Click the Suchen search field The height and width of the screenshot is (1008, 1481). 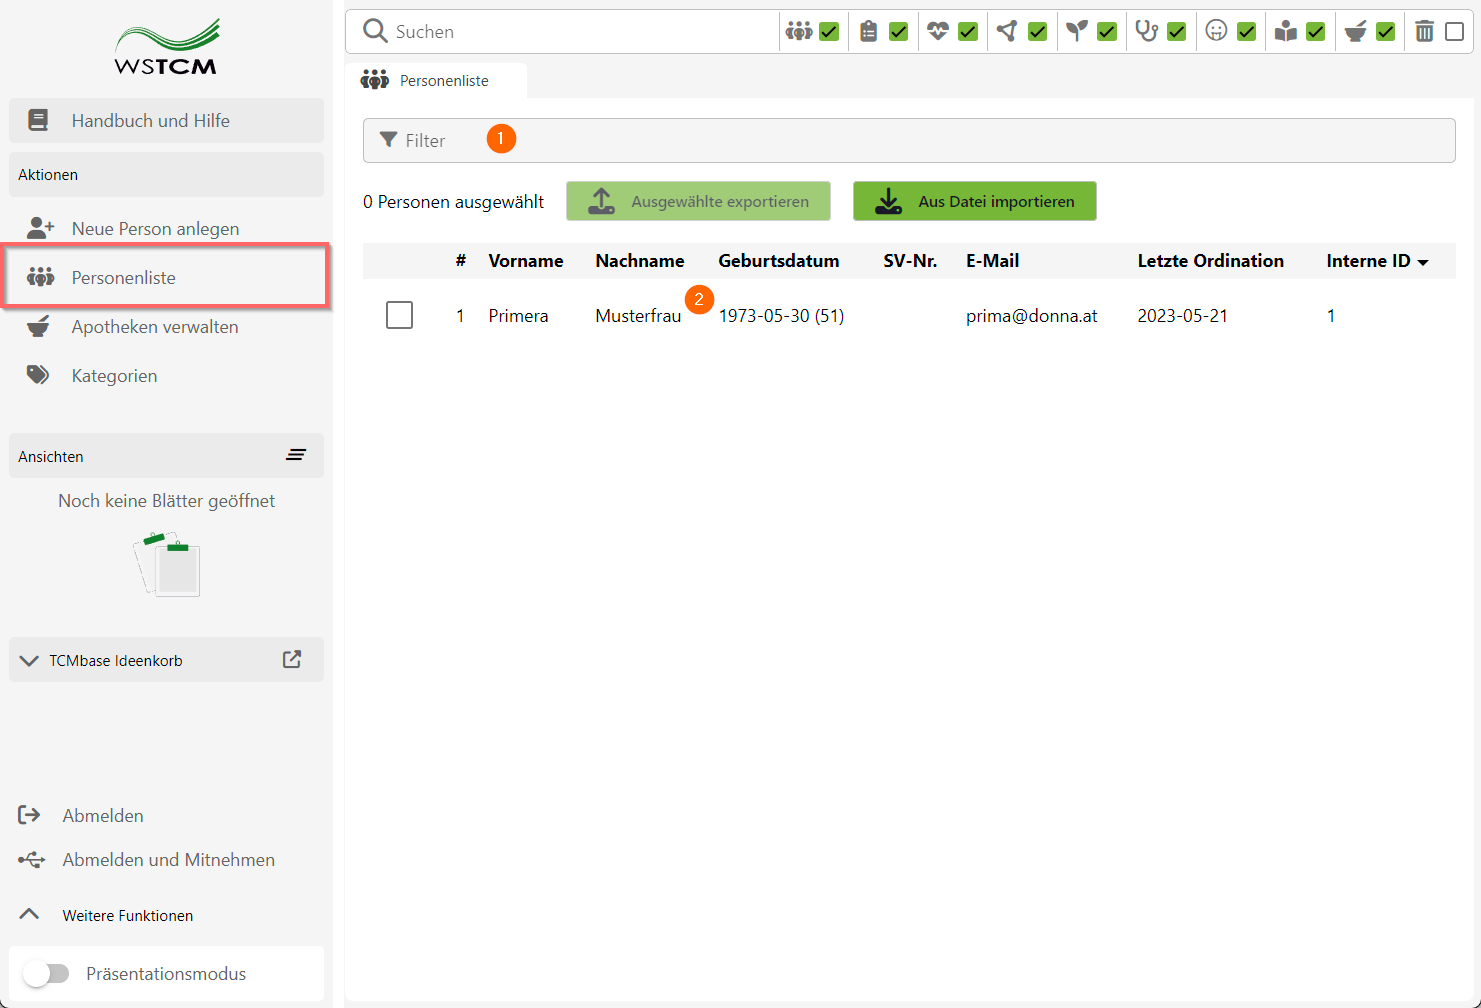[580, 32]
